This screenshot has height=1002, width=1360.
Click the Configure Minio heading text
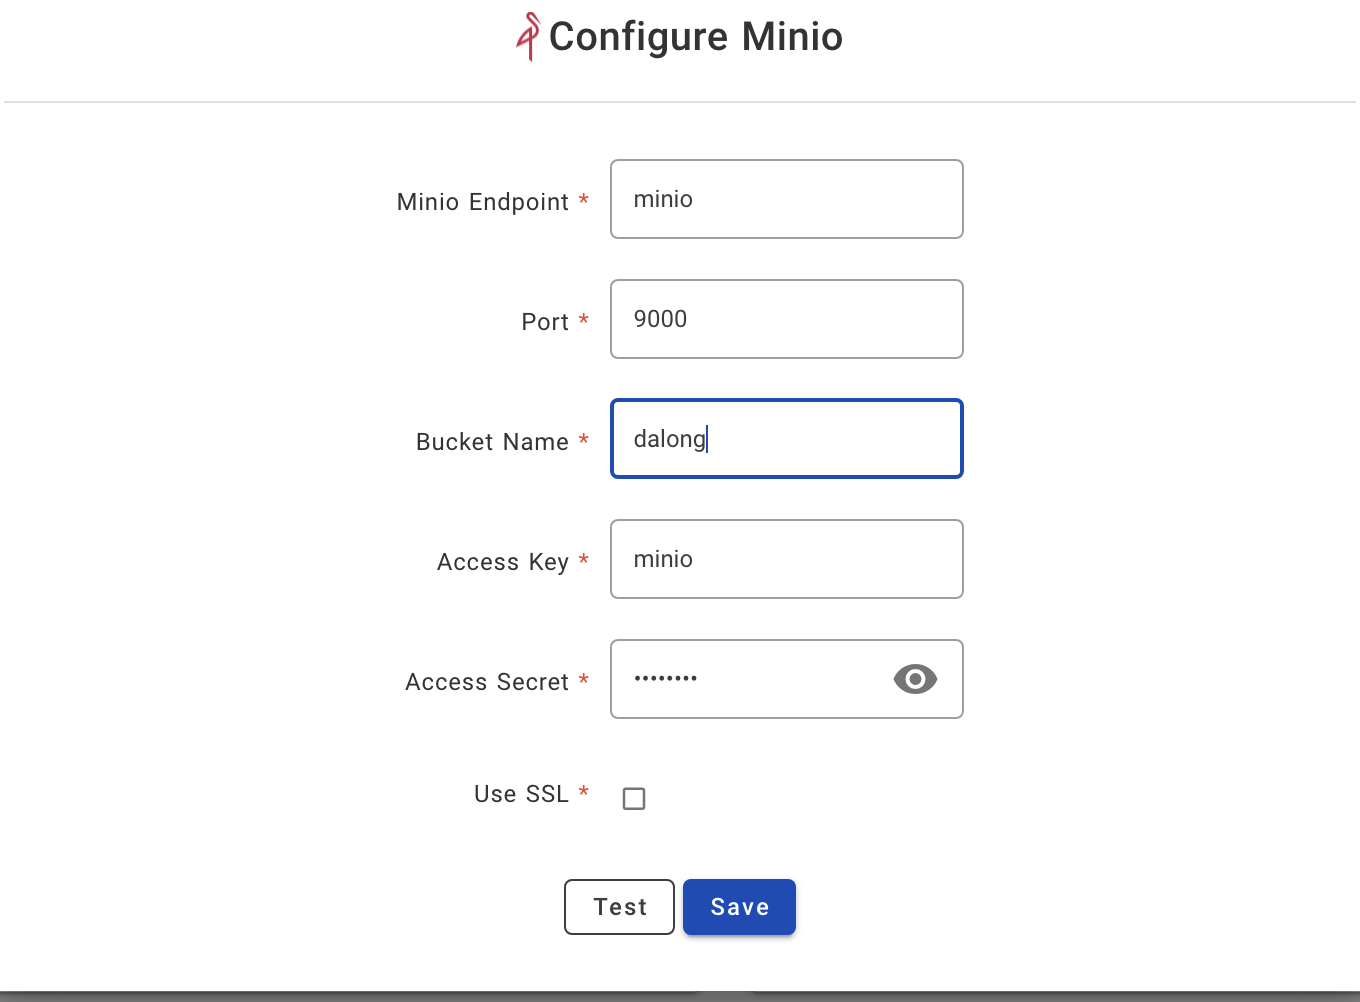pos(696,37)
